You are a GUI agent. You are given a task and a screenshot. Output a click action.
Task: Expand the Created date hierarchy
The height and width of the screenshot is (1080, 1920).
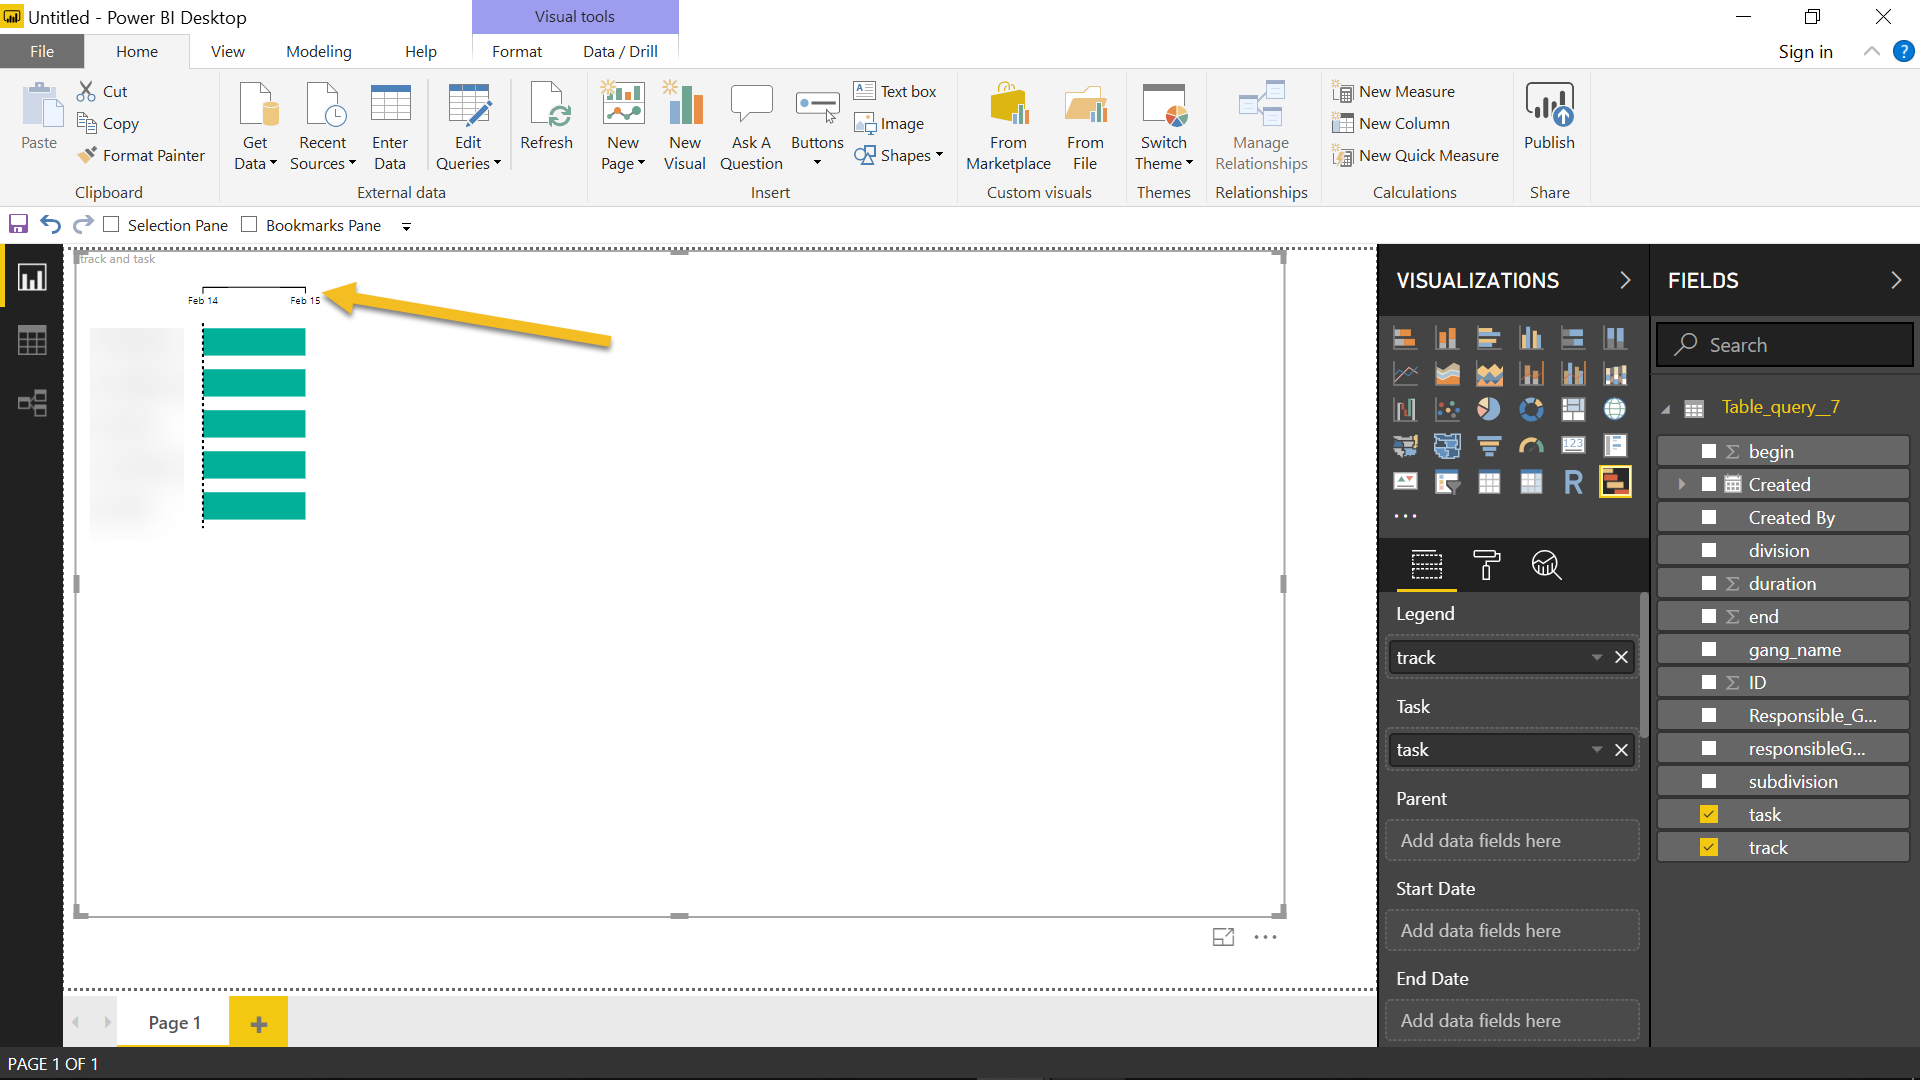(1682, 485)
